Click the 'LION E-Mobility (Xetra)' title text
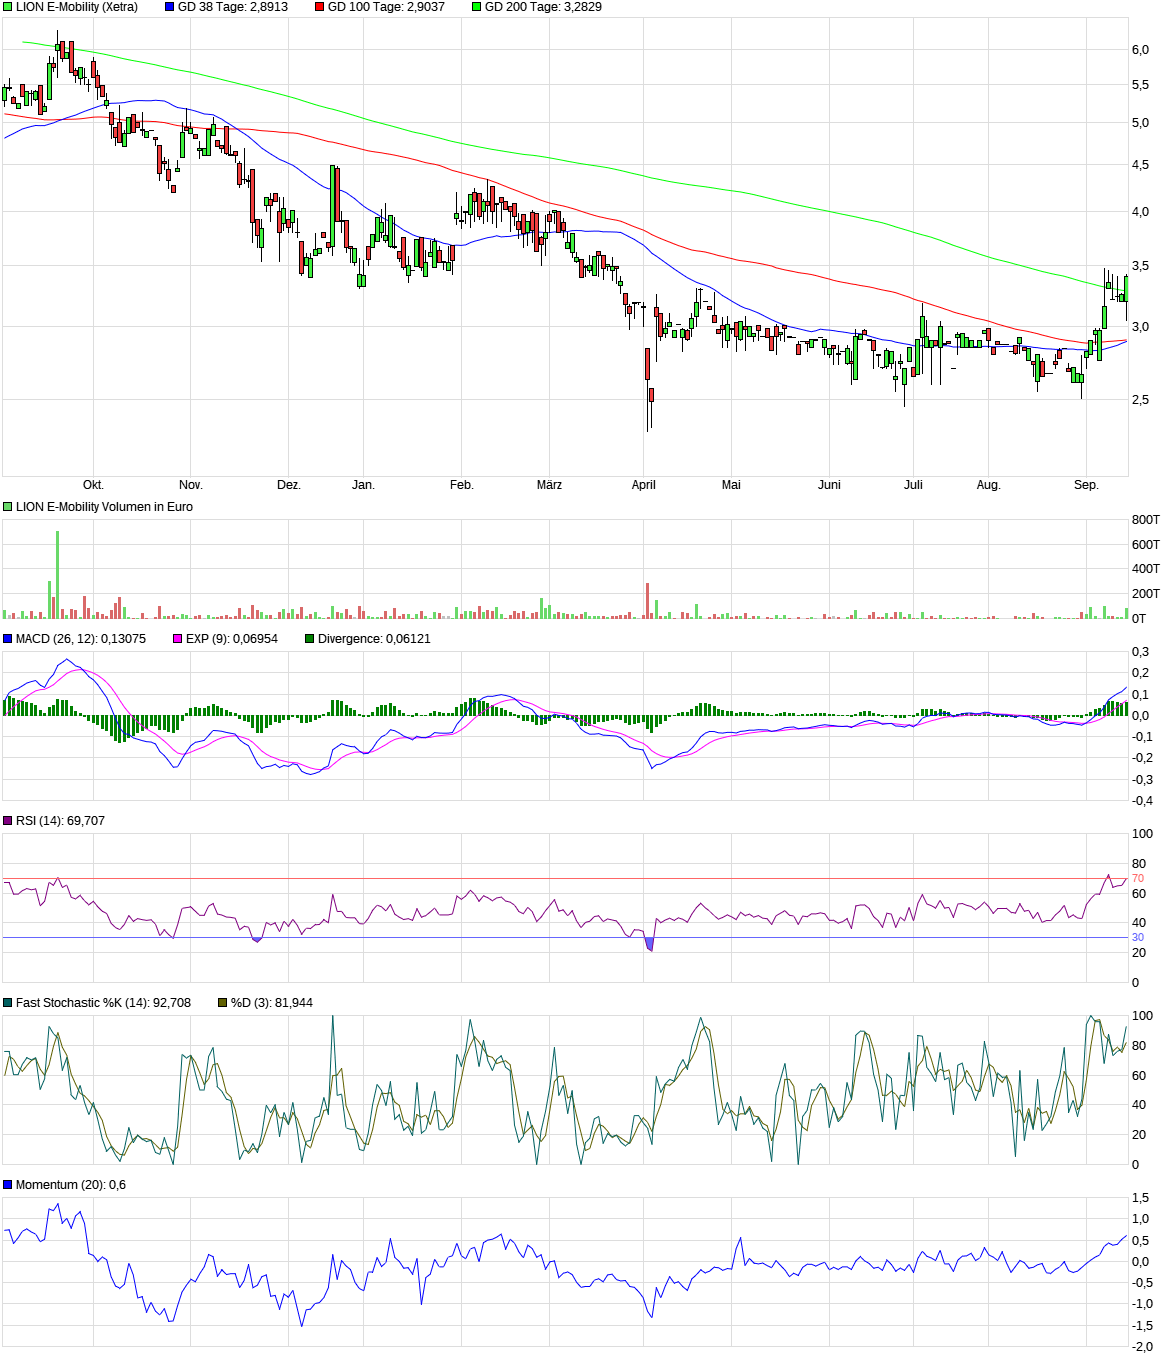Image resolution: width=1175 pixels, height=1358 pixels. [77, 7]
